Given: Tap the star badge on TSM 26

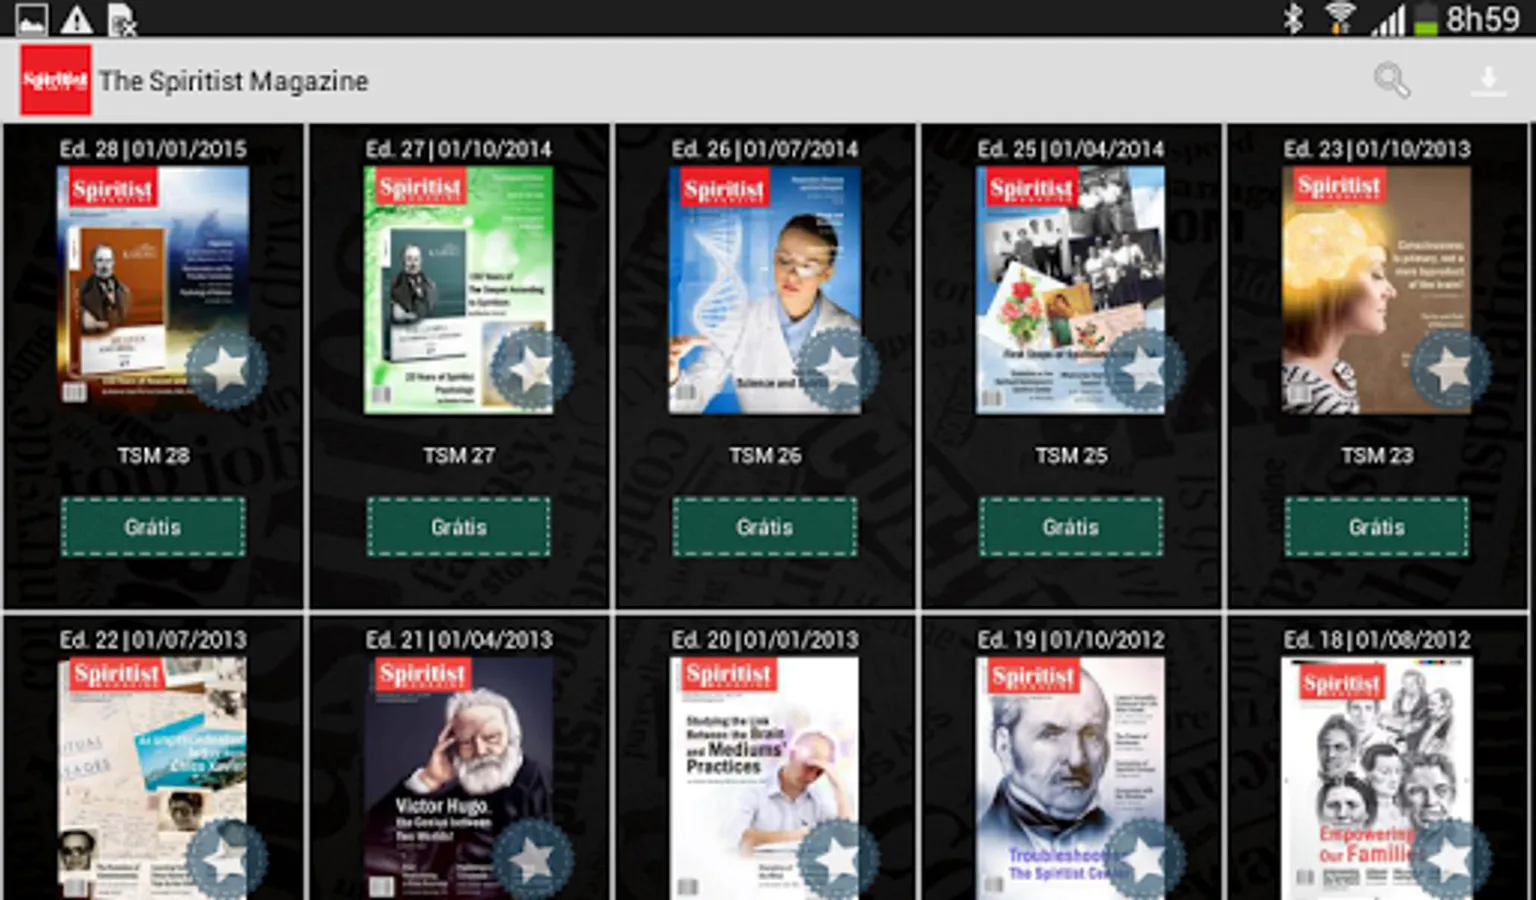Looking at the screenshot, I should (838, 369).
